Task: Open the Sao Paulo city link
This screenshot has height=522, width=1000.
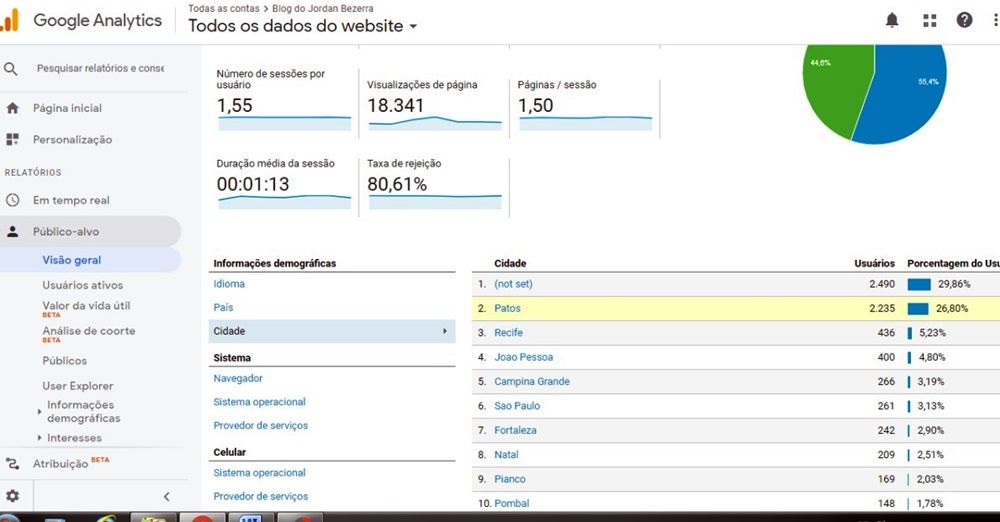Action: coord(517,406)
